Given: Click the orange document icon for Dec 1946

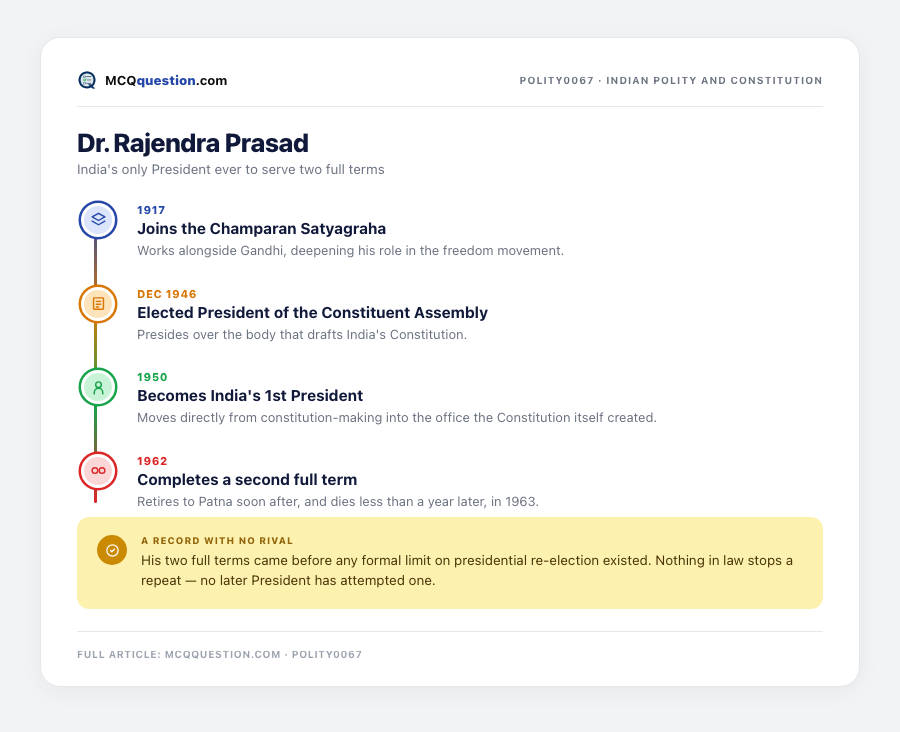Looking at the screenshot, I should point(98,303).
